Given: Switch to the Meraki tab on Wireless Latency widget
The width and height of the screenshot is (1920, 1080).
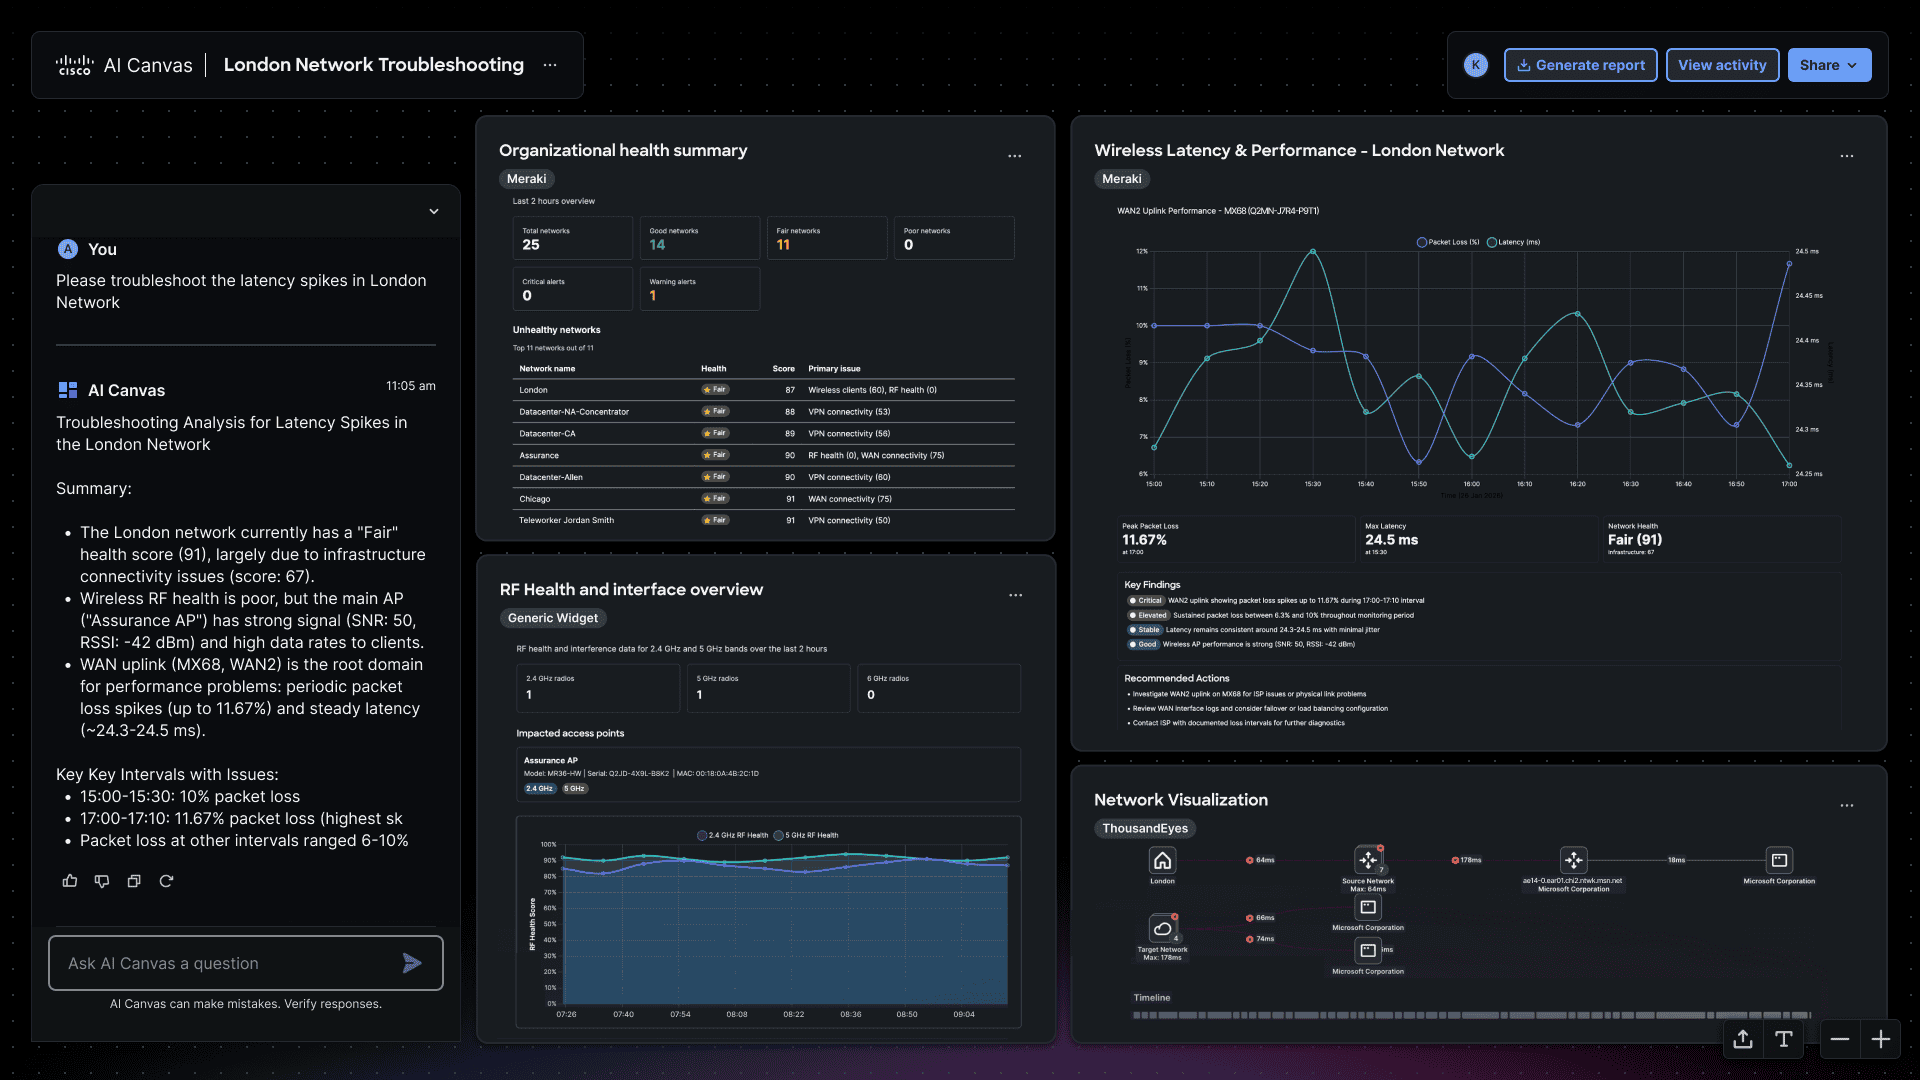Looking at the screenshot, I should [1121, 179].
